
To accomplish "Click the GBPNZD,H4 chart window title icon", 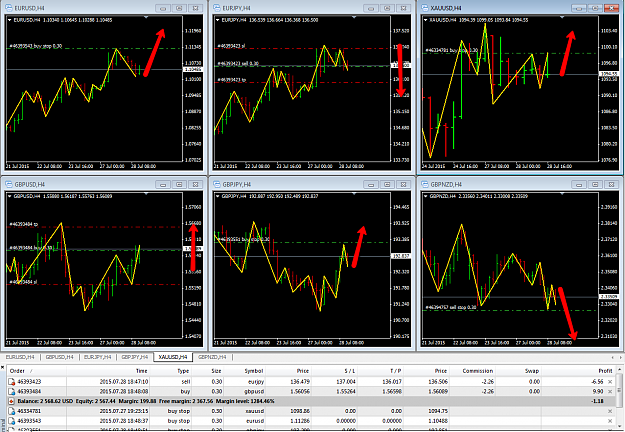I will [425, 184].
